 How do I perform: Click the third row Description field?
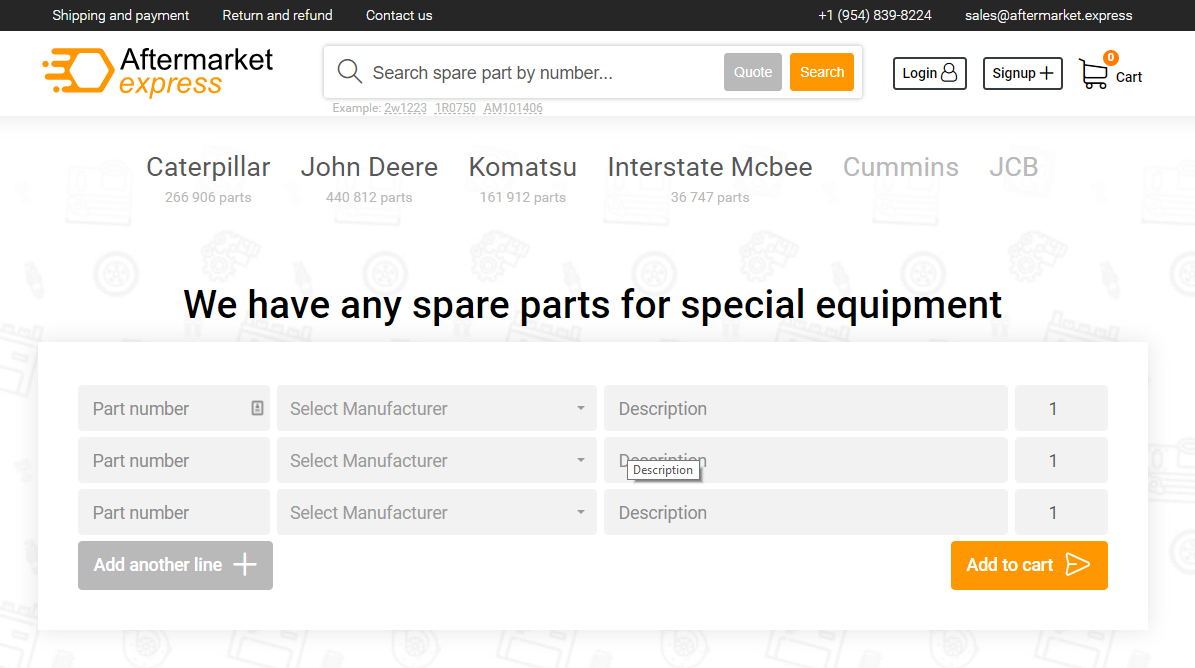[x=806, y=512]
